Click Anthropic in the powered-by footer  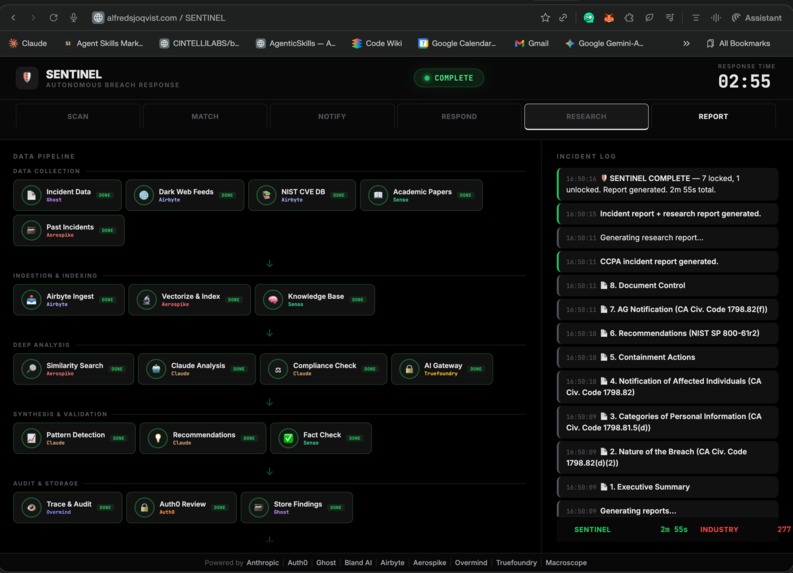pyautogui.click(x=262, y=563)
